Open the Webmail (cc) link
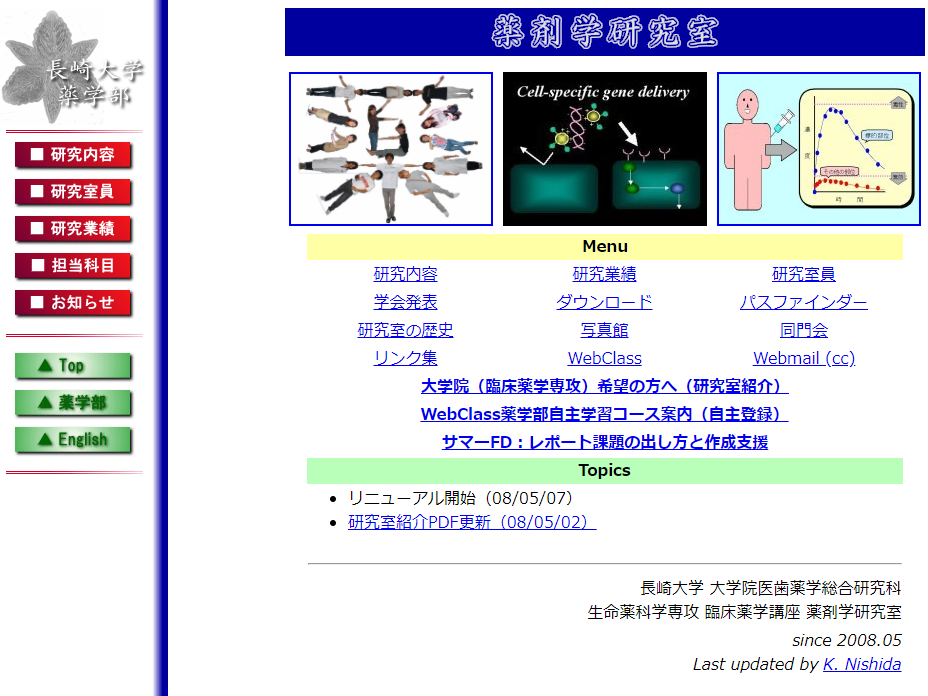Viewport: 928px width, 696px height. (x=803, y=358)
